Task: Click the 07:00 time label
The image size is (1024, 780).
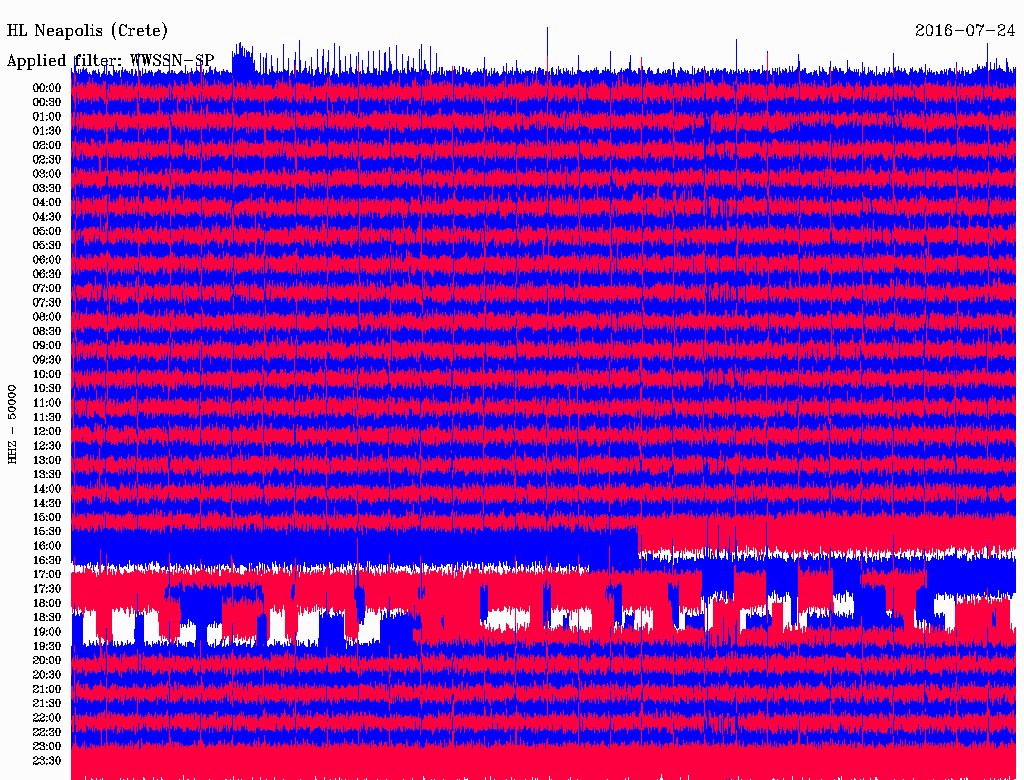Action: pyautogui.click(x=47, y=288)
